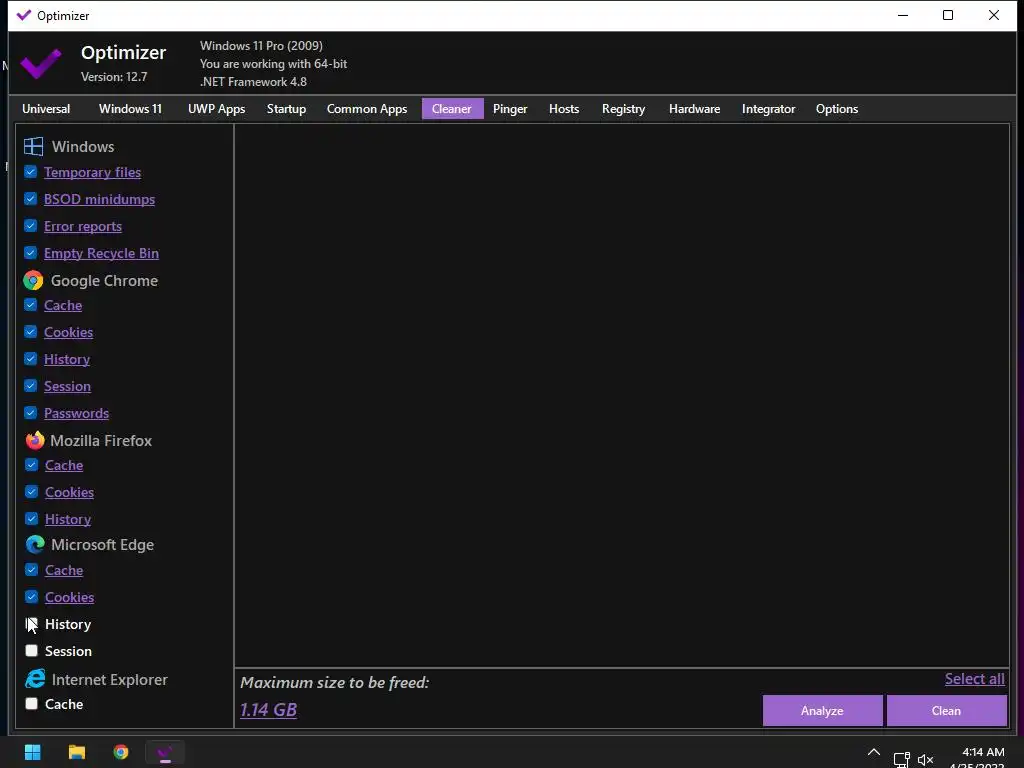Viewport: 1024px width, 768px height.
Task: Uncheck the Mozilla Firefox History checkbox
Action: pyautogui.click(x=31, y=519)
